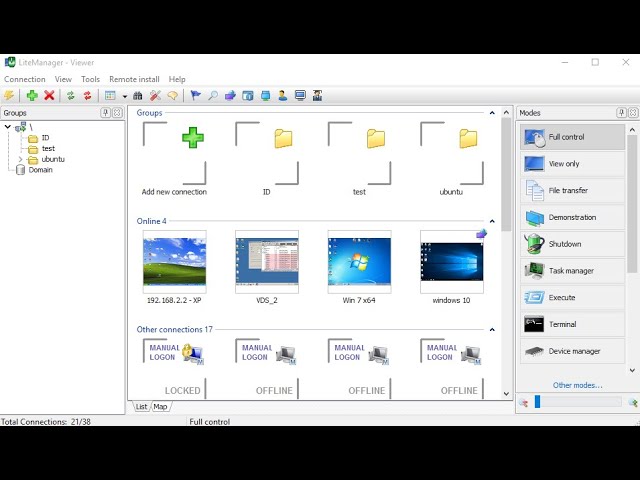640x480 pixels.
Task: Collapse the root node in Groups tree
Action: [x=7, y=127]
